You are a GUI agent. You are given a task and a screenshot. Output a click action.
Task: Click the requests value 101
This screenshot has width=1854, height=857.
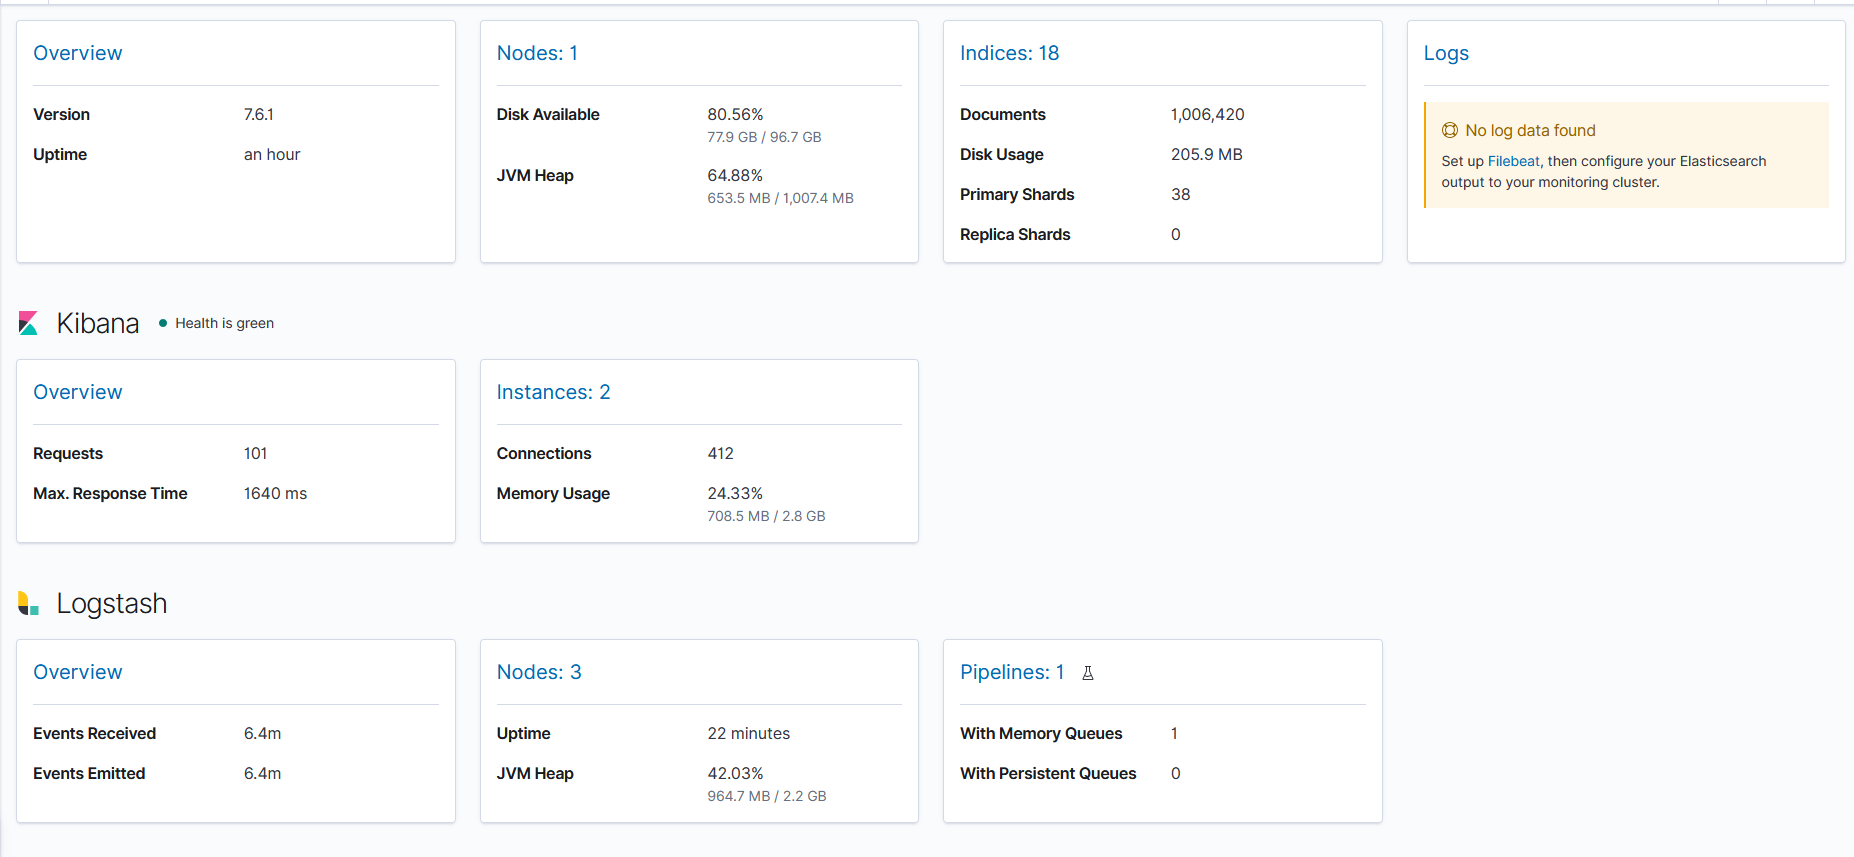(256, 453)
